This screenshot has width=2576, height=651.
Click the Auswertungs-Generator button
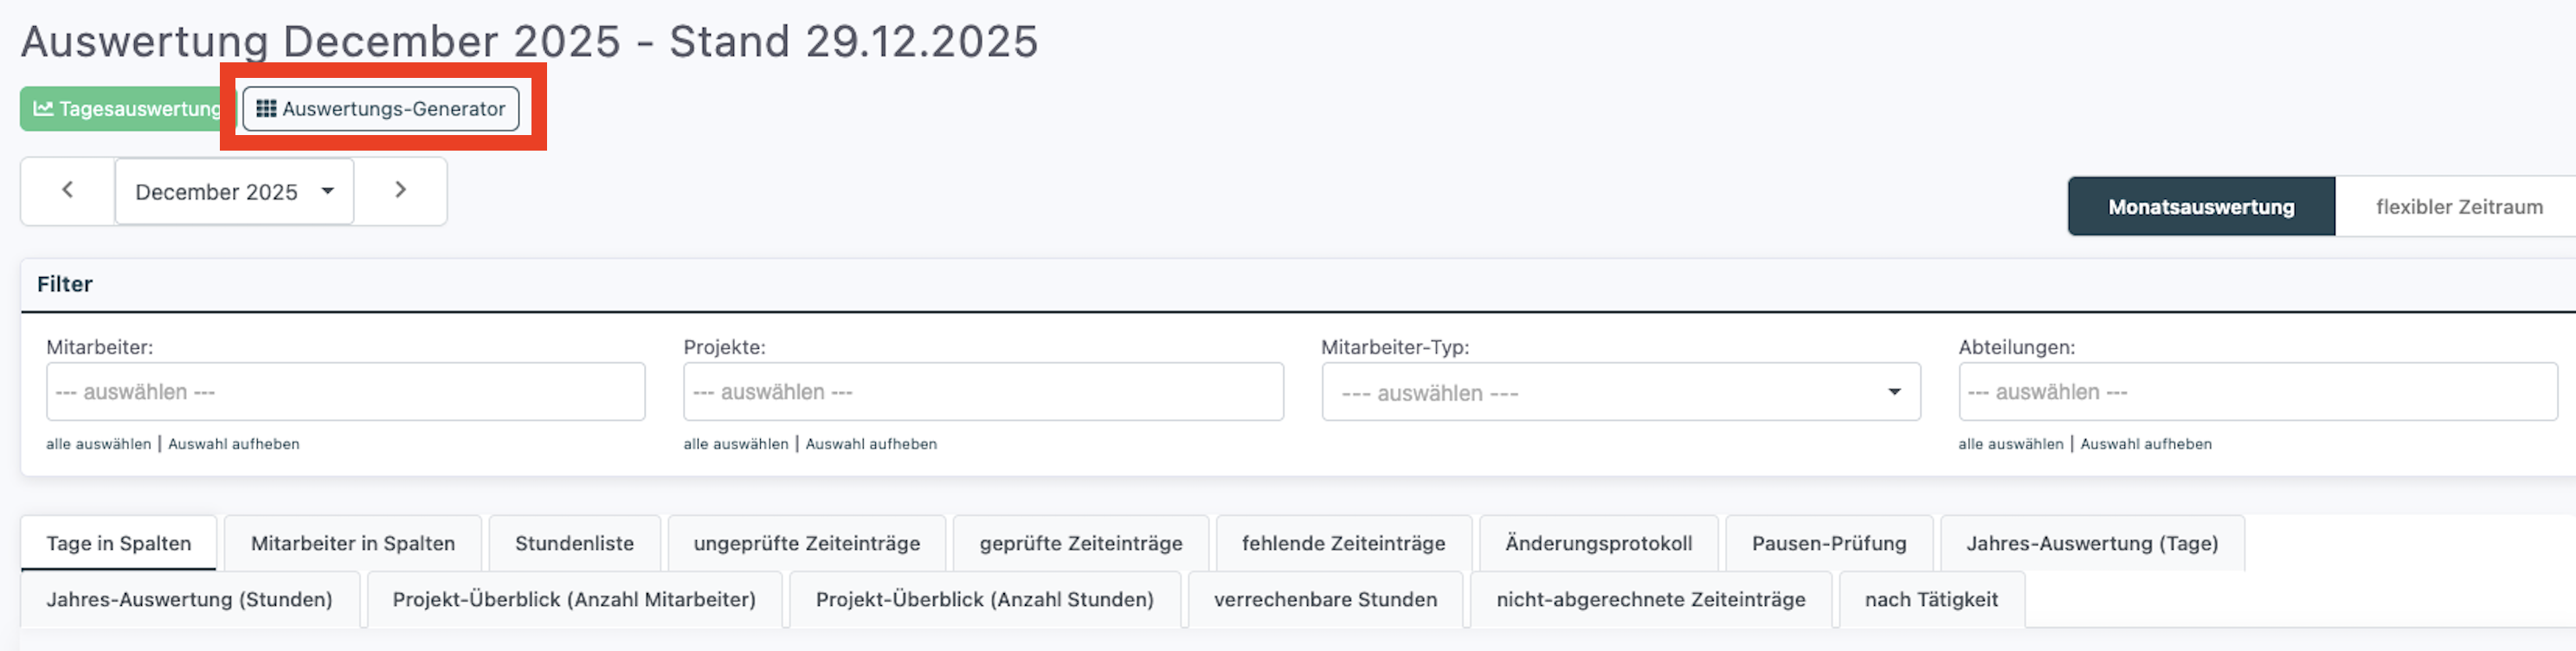[392, 108]
